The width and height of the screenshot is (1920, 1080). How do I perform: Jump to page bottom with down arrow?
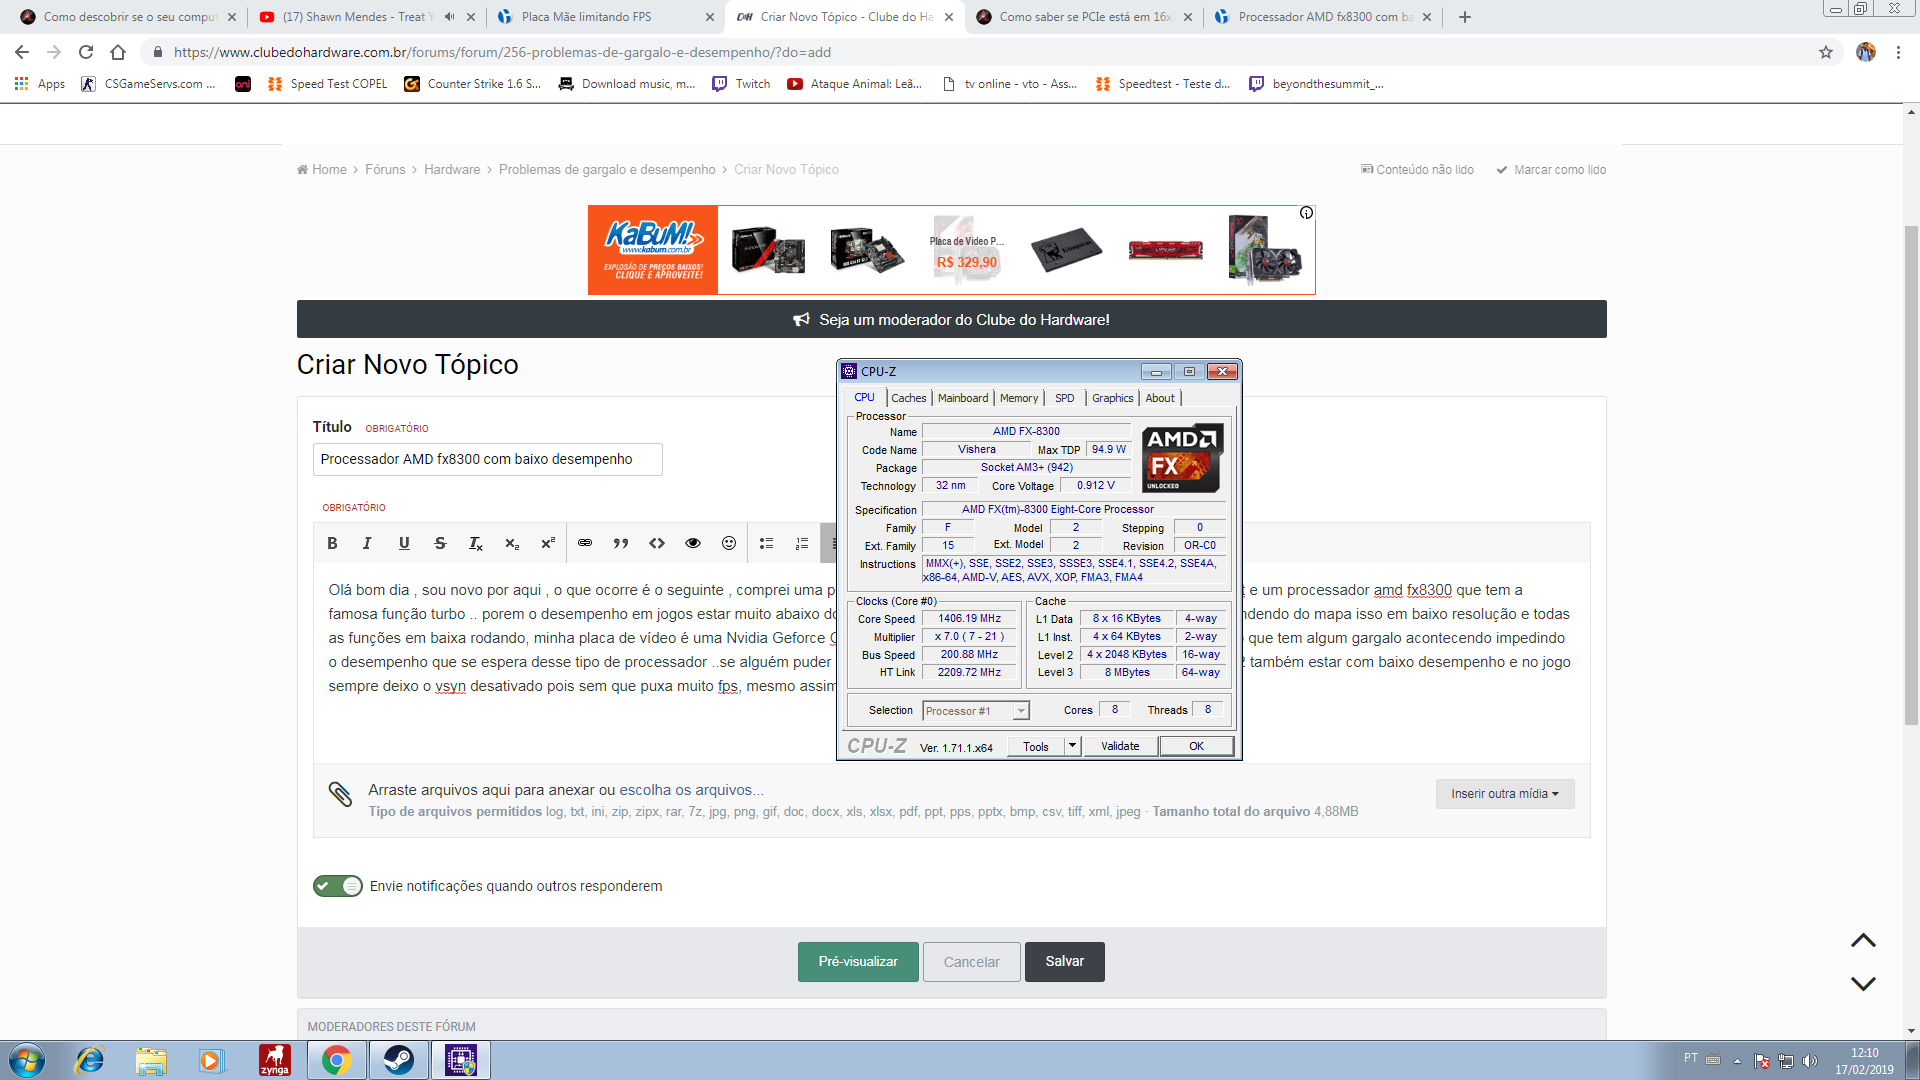[1863, 984]
